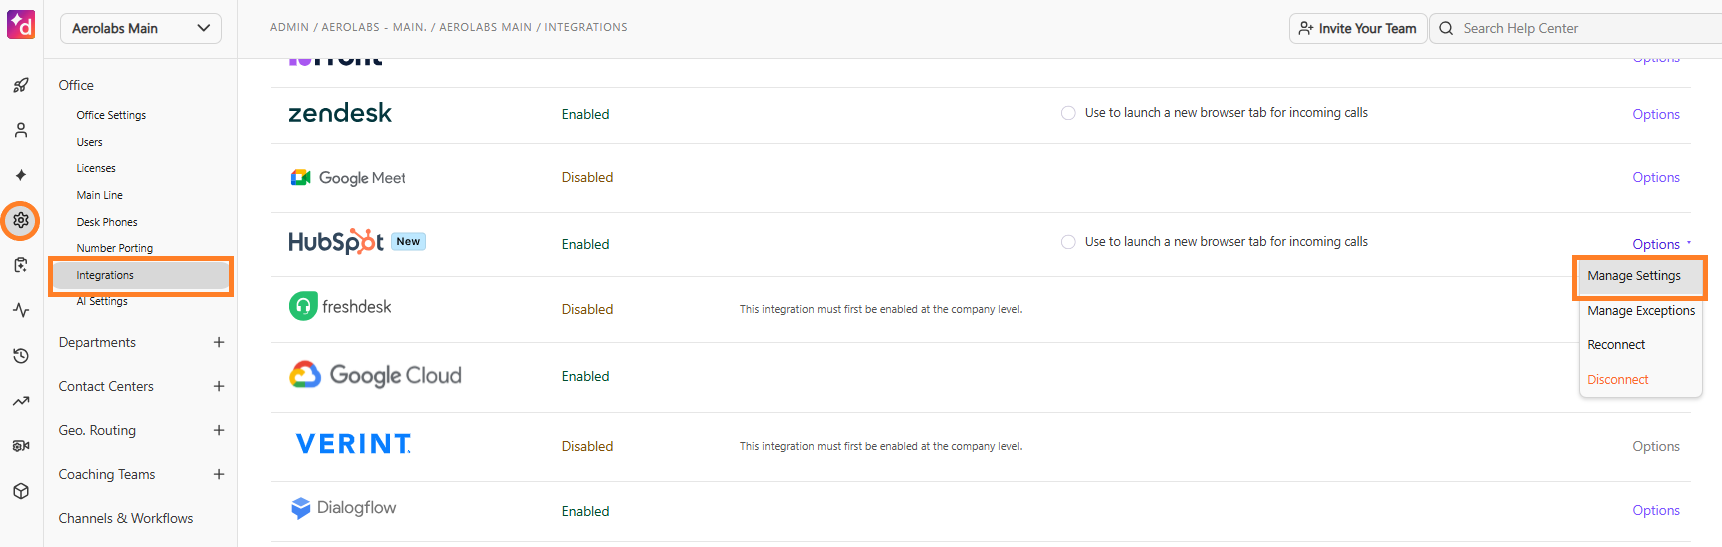Image resolution: width=1722 pixels, height=547 pixels.
Task: Select Manage Settings from the menu
Action: [1640, 276]
